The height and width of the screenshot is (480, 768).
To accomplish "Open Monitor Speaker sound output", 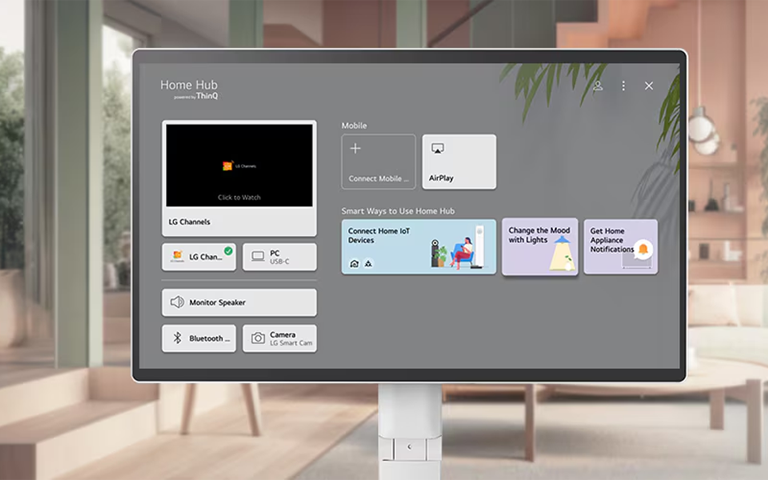I will (x=239, y=302).
